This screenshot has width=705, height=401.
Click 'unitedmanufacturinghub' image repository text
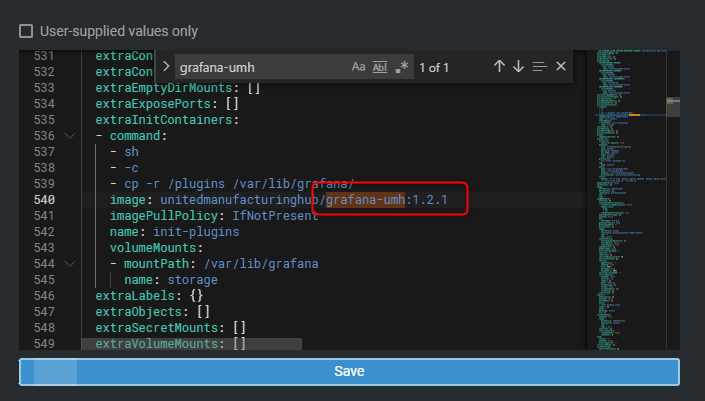[240, 200]
